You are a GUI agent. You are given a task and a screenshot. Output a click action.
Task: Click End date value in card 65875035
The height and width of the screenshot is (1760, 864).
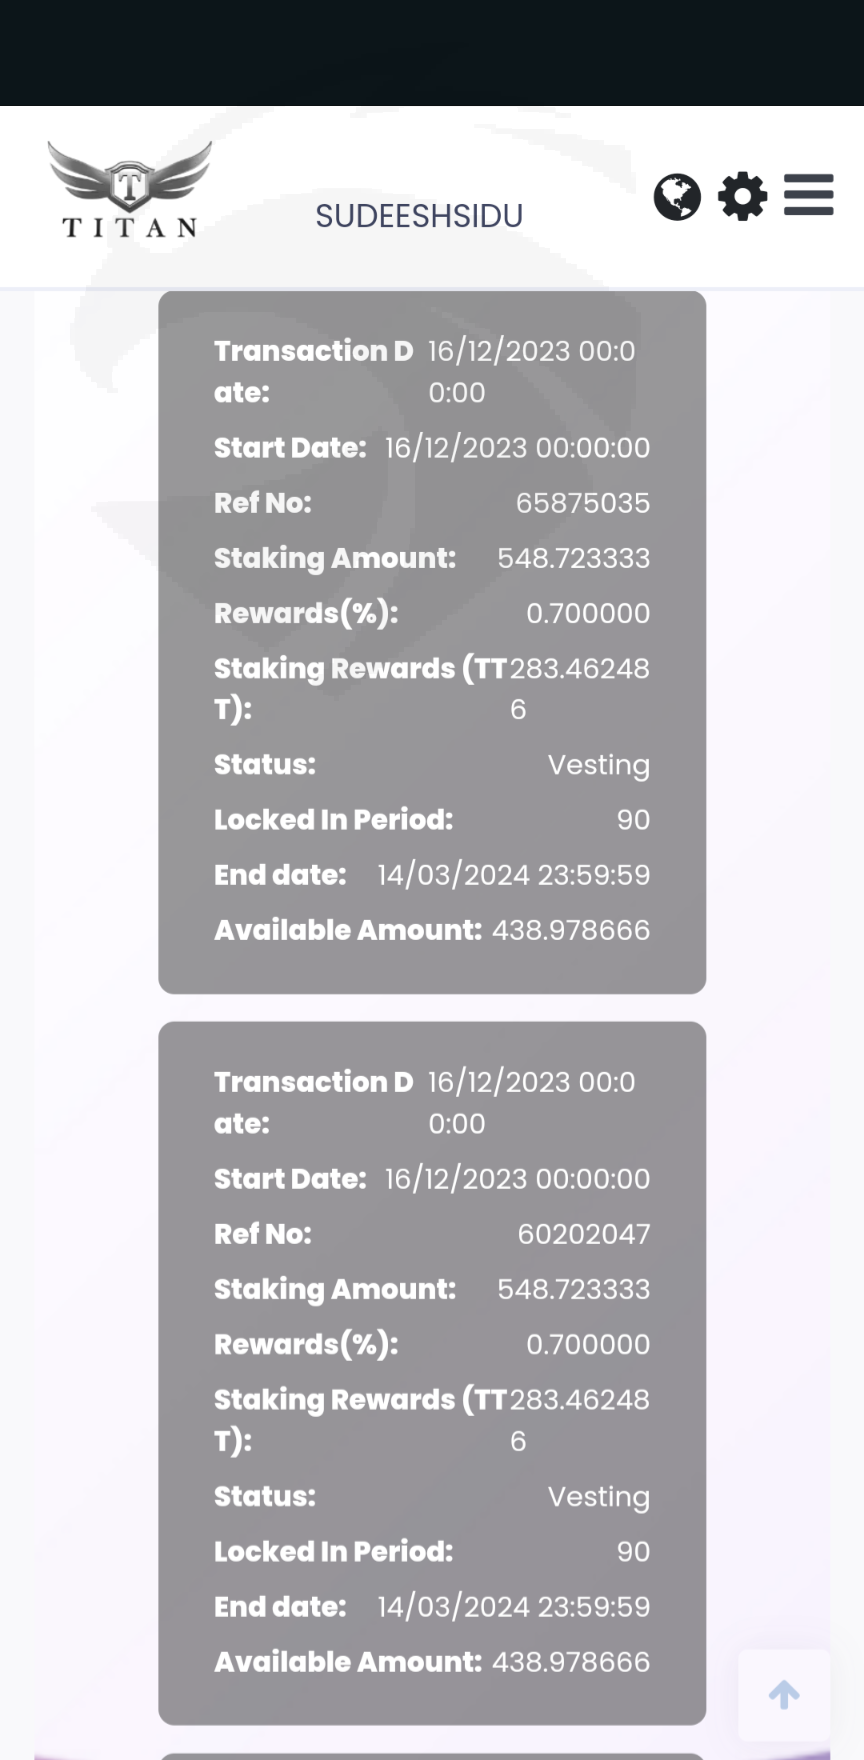point(513,875)
